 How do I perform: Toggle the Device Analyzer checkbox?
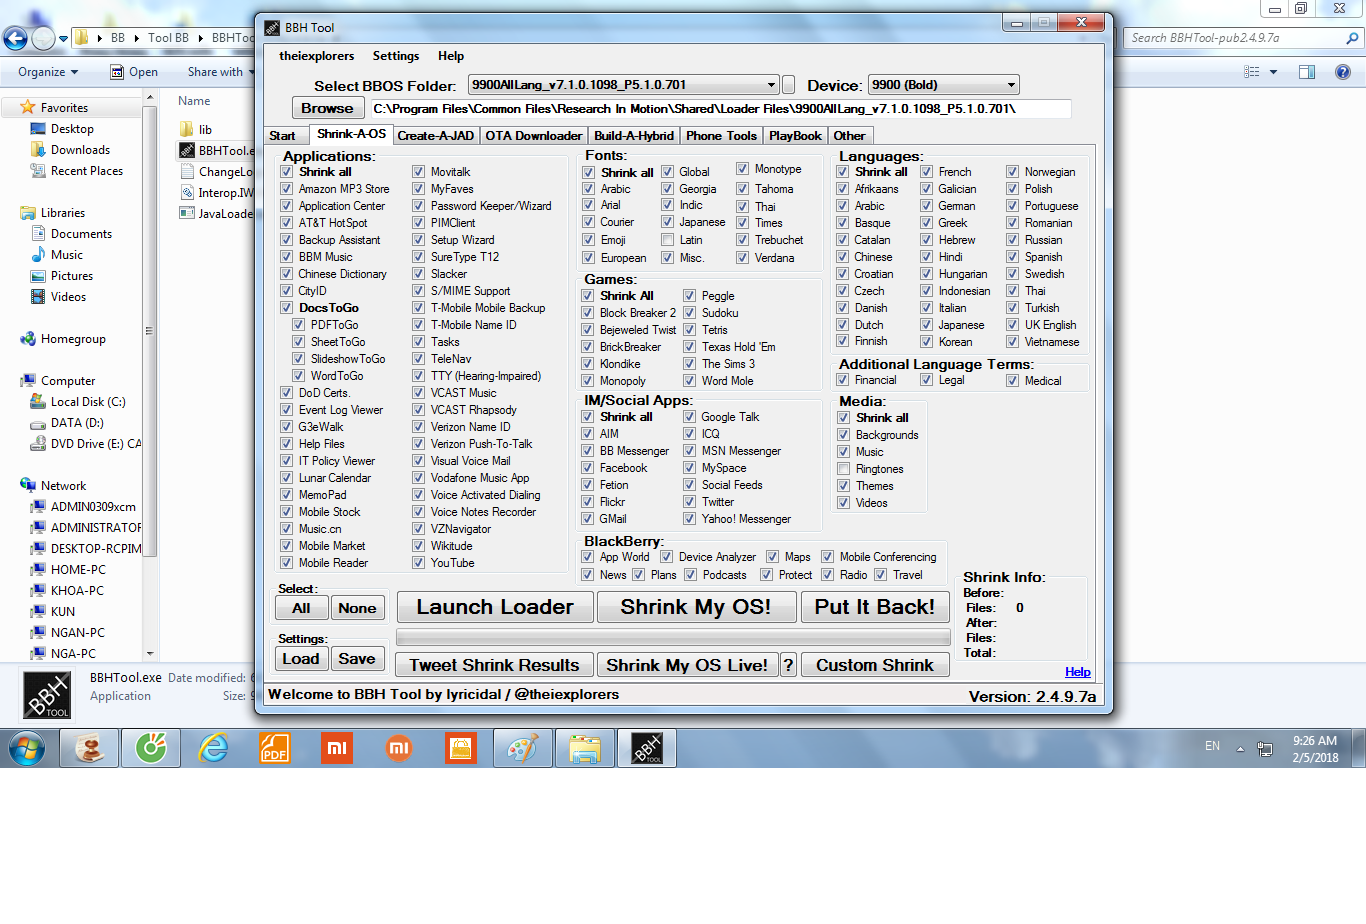tap(667, 557)
